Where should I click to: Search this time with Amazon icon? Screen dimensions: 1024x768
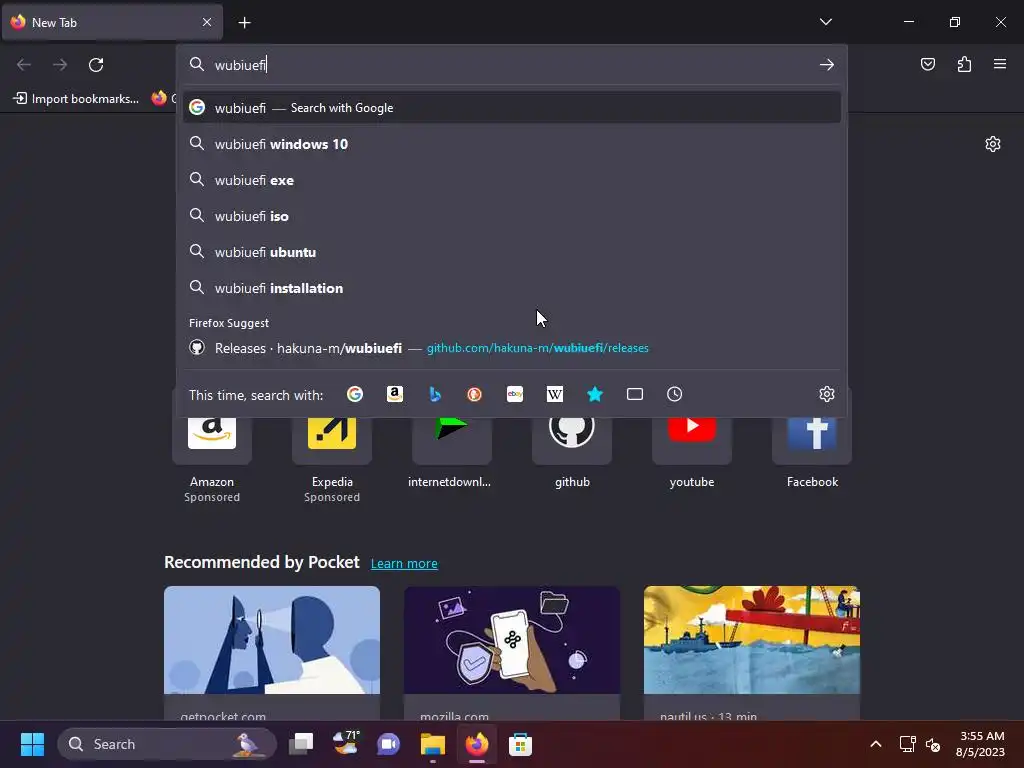(x=394, y=394)
